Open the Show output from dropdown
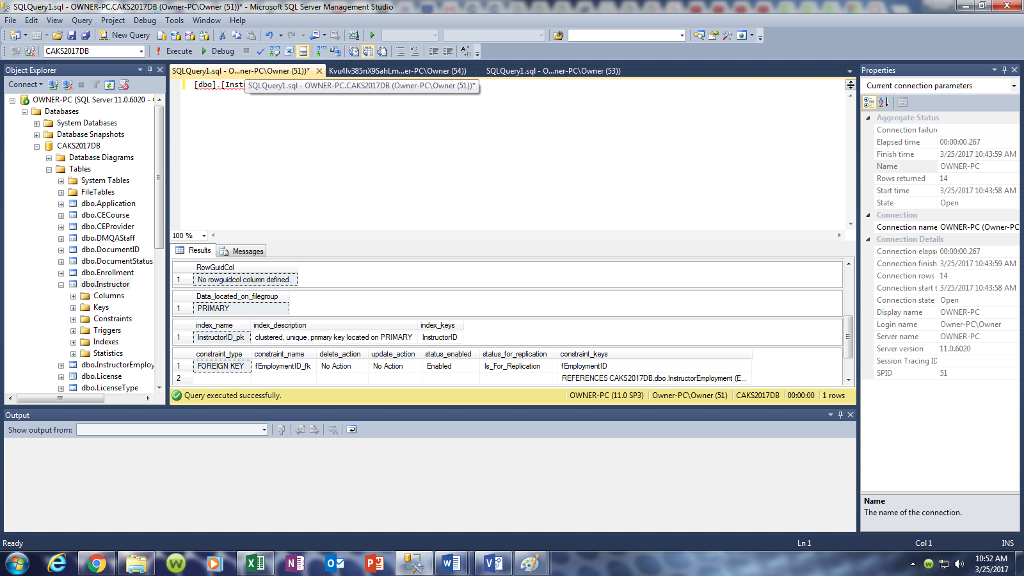The image size is (1024, 576). (x=265, y=430)
